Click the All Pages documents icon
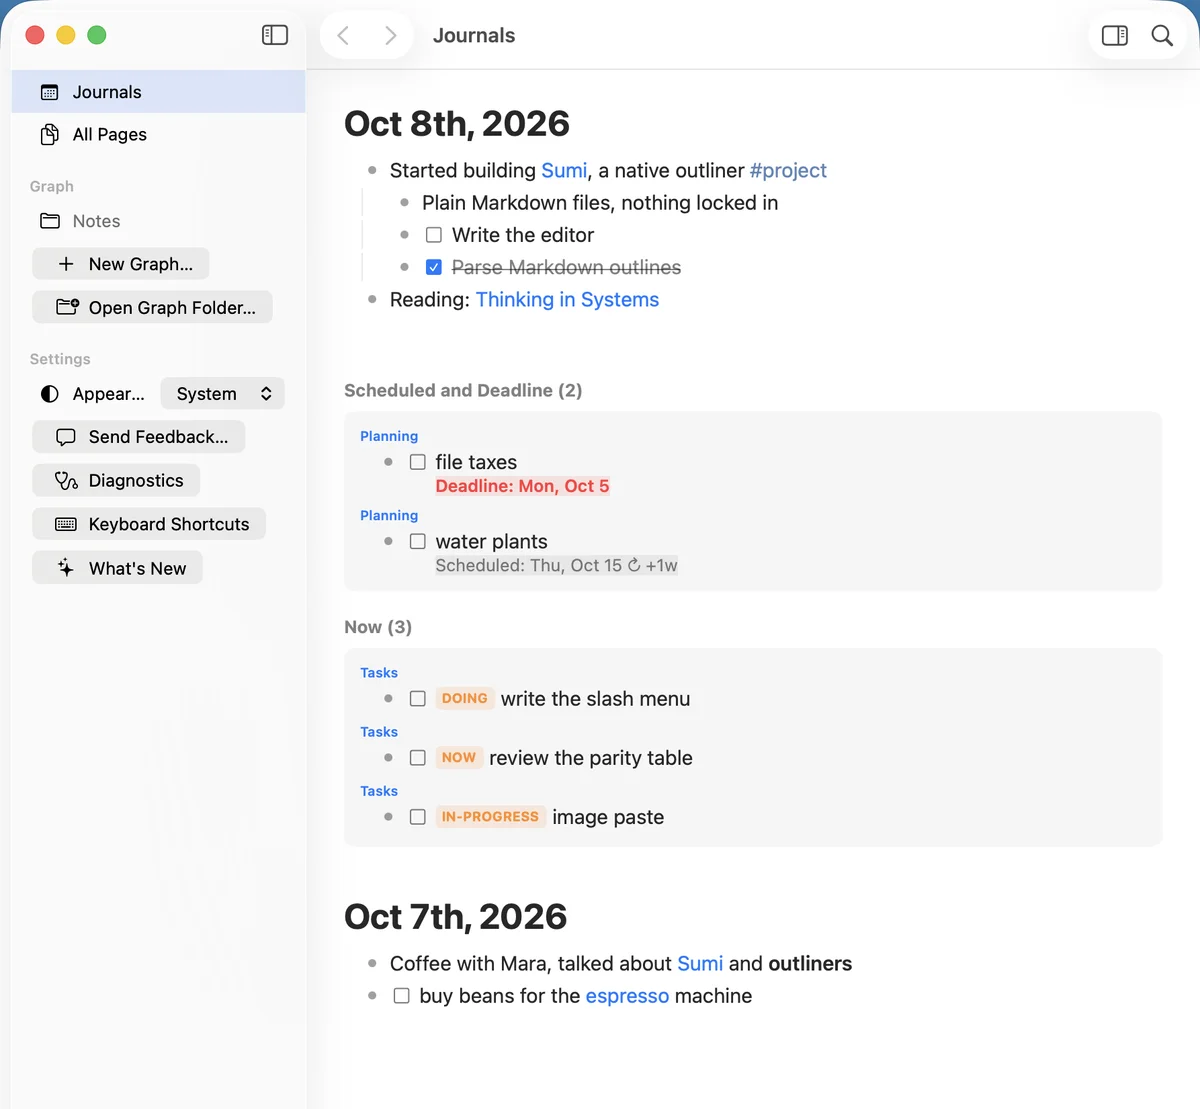The image size is (1200, 1109). pos(49,135)
